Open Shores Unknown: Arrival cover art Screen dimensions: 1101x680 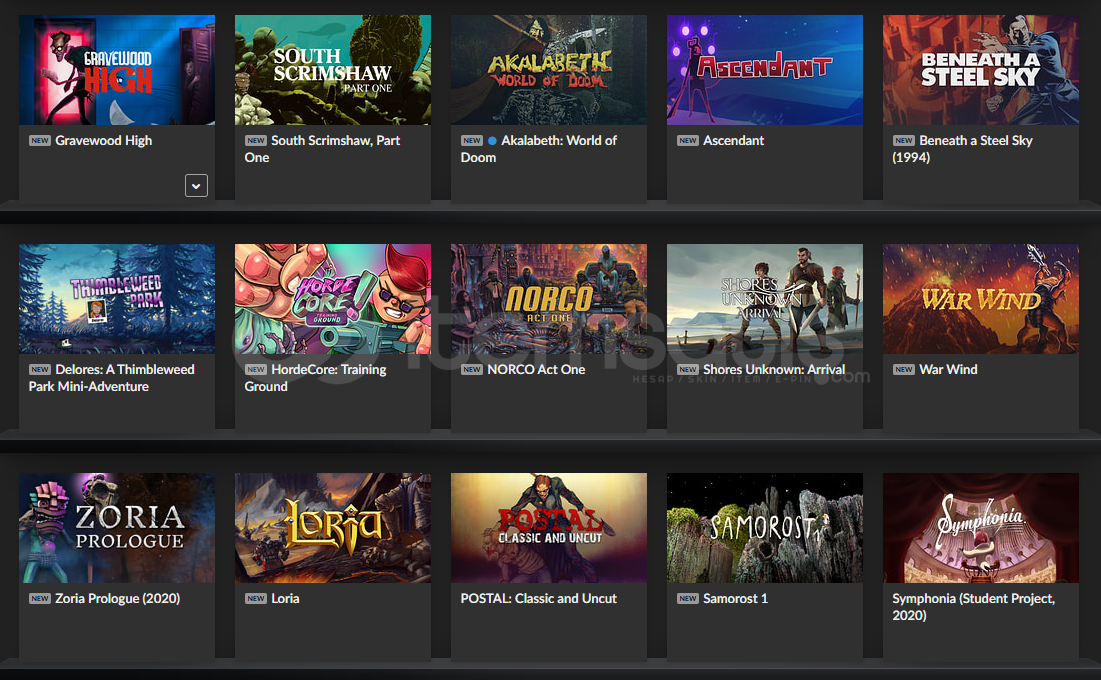click(x=765, y=299)
